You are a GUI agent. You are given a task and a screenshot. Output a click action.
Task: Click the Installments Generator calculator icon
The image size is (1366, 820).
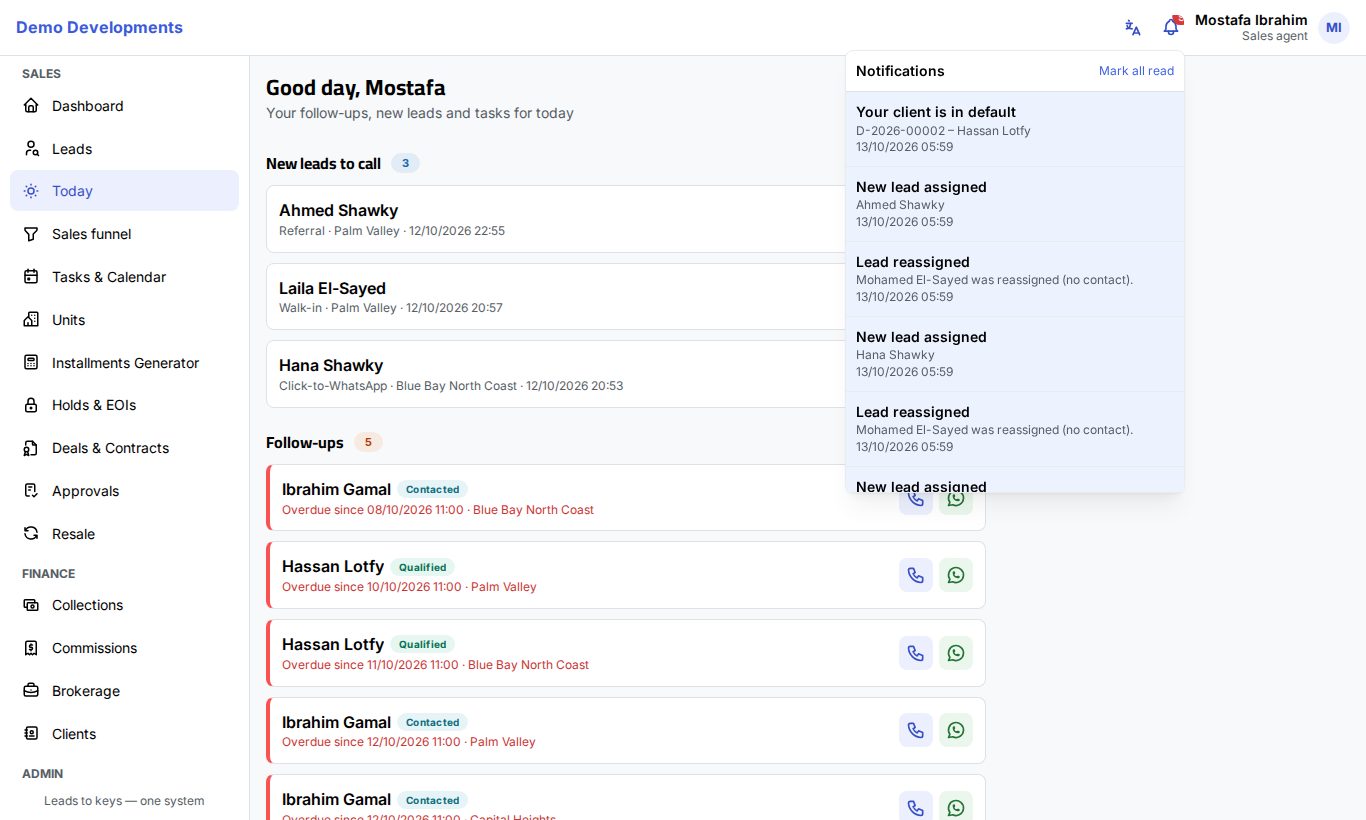(x=31, y=363)
